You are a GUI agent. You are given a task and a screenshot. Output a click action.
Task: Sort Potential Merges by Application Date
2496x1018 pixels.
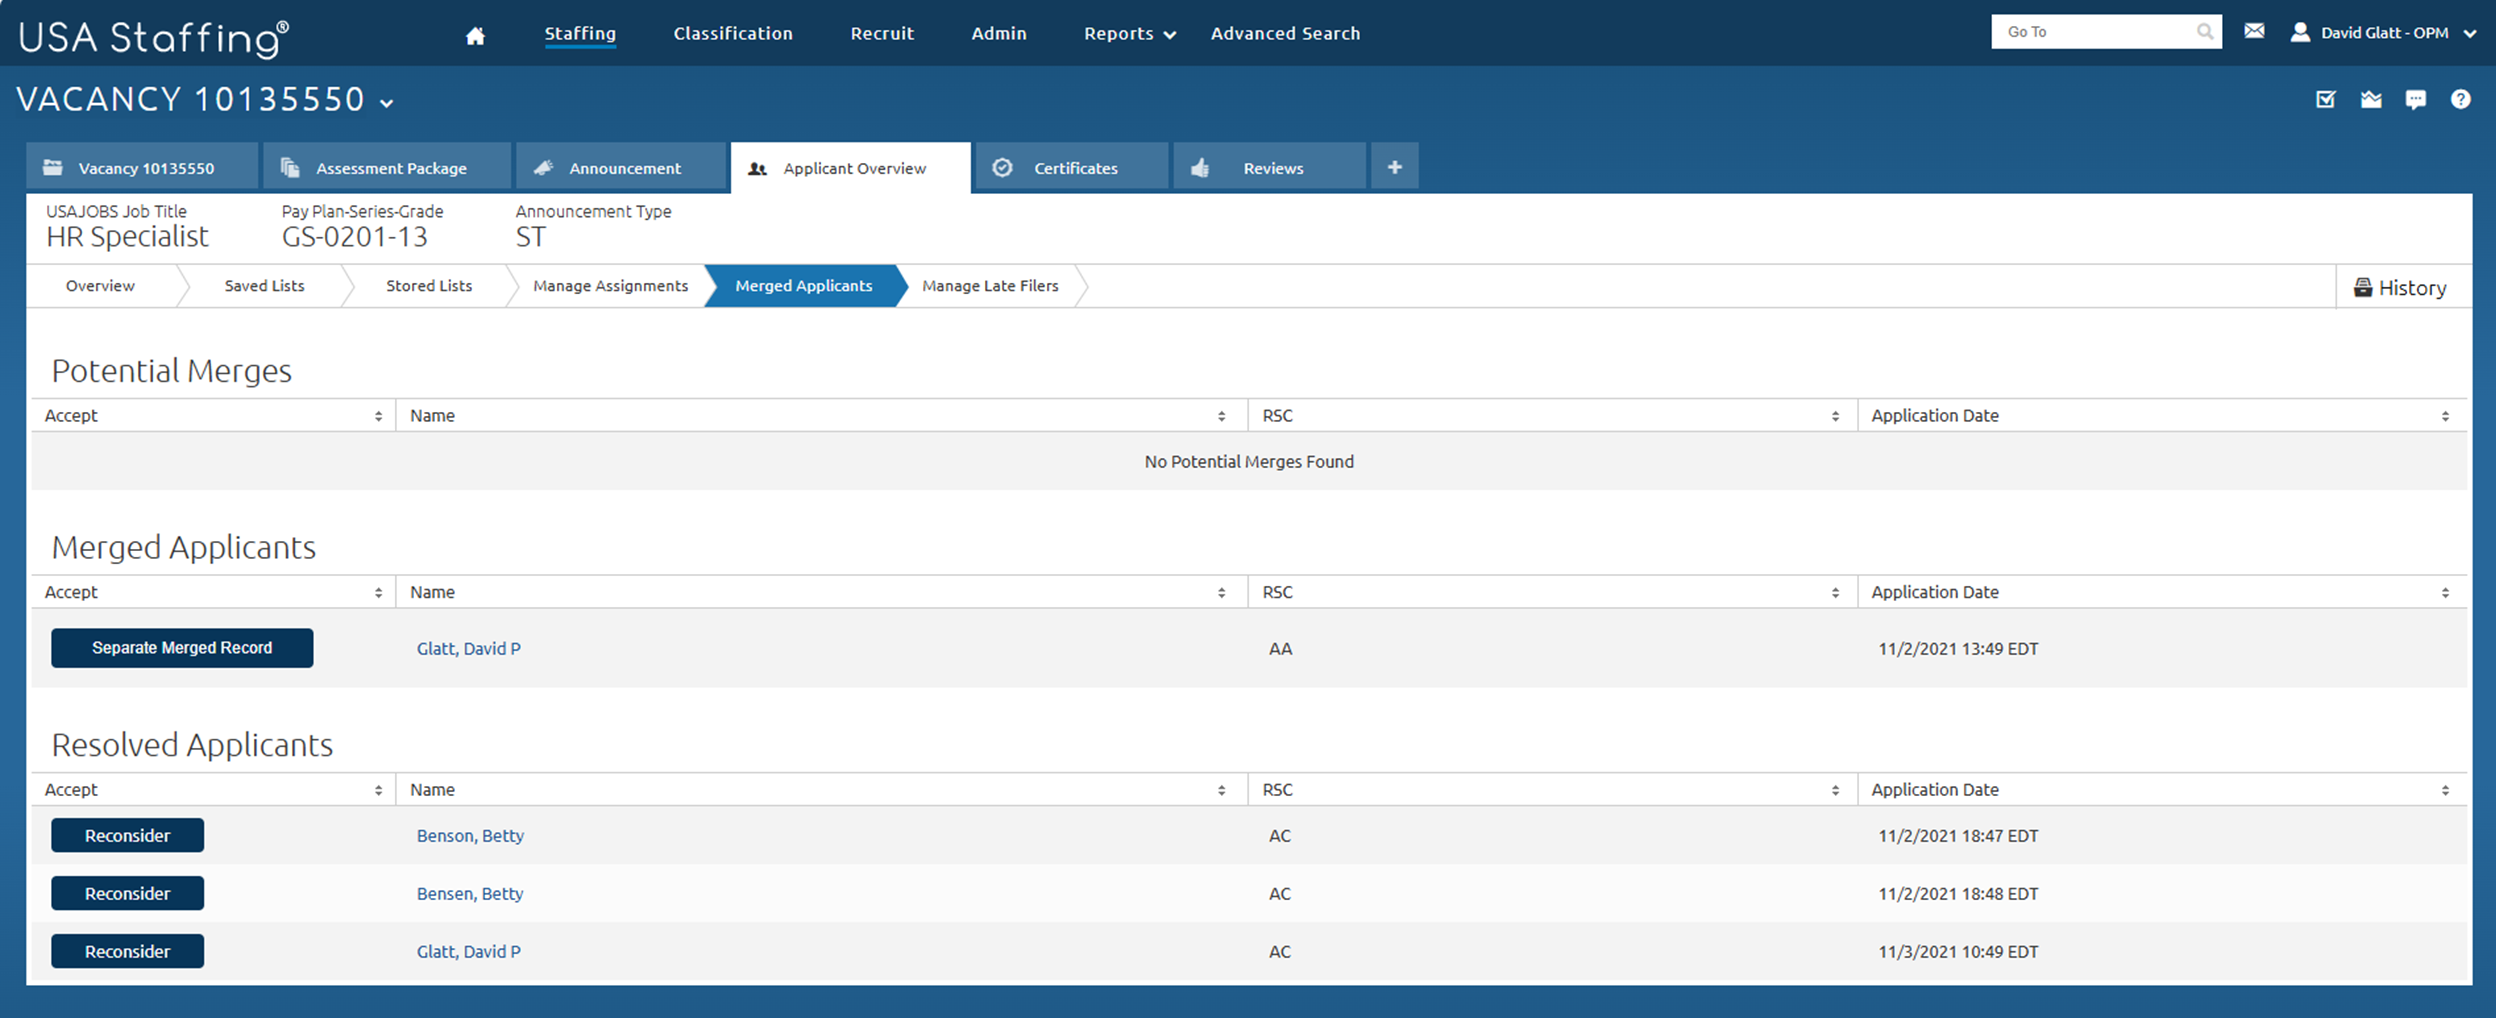pyautogui.click(x=2445, y=416)
